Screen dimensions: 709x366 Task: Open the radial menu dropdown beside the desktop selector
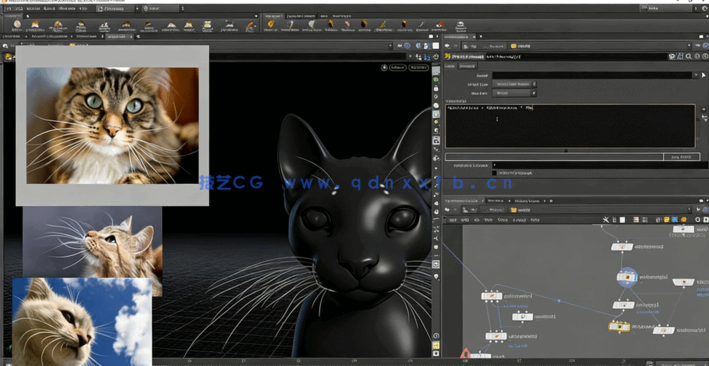[x=160, y=9]
